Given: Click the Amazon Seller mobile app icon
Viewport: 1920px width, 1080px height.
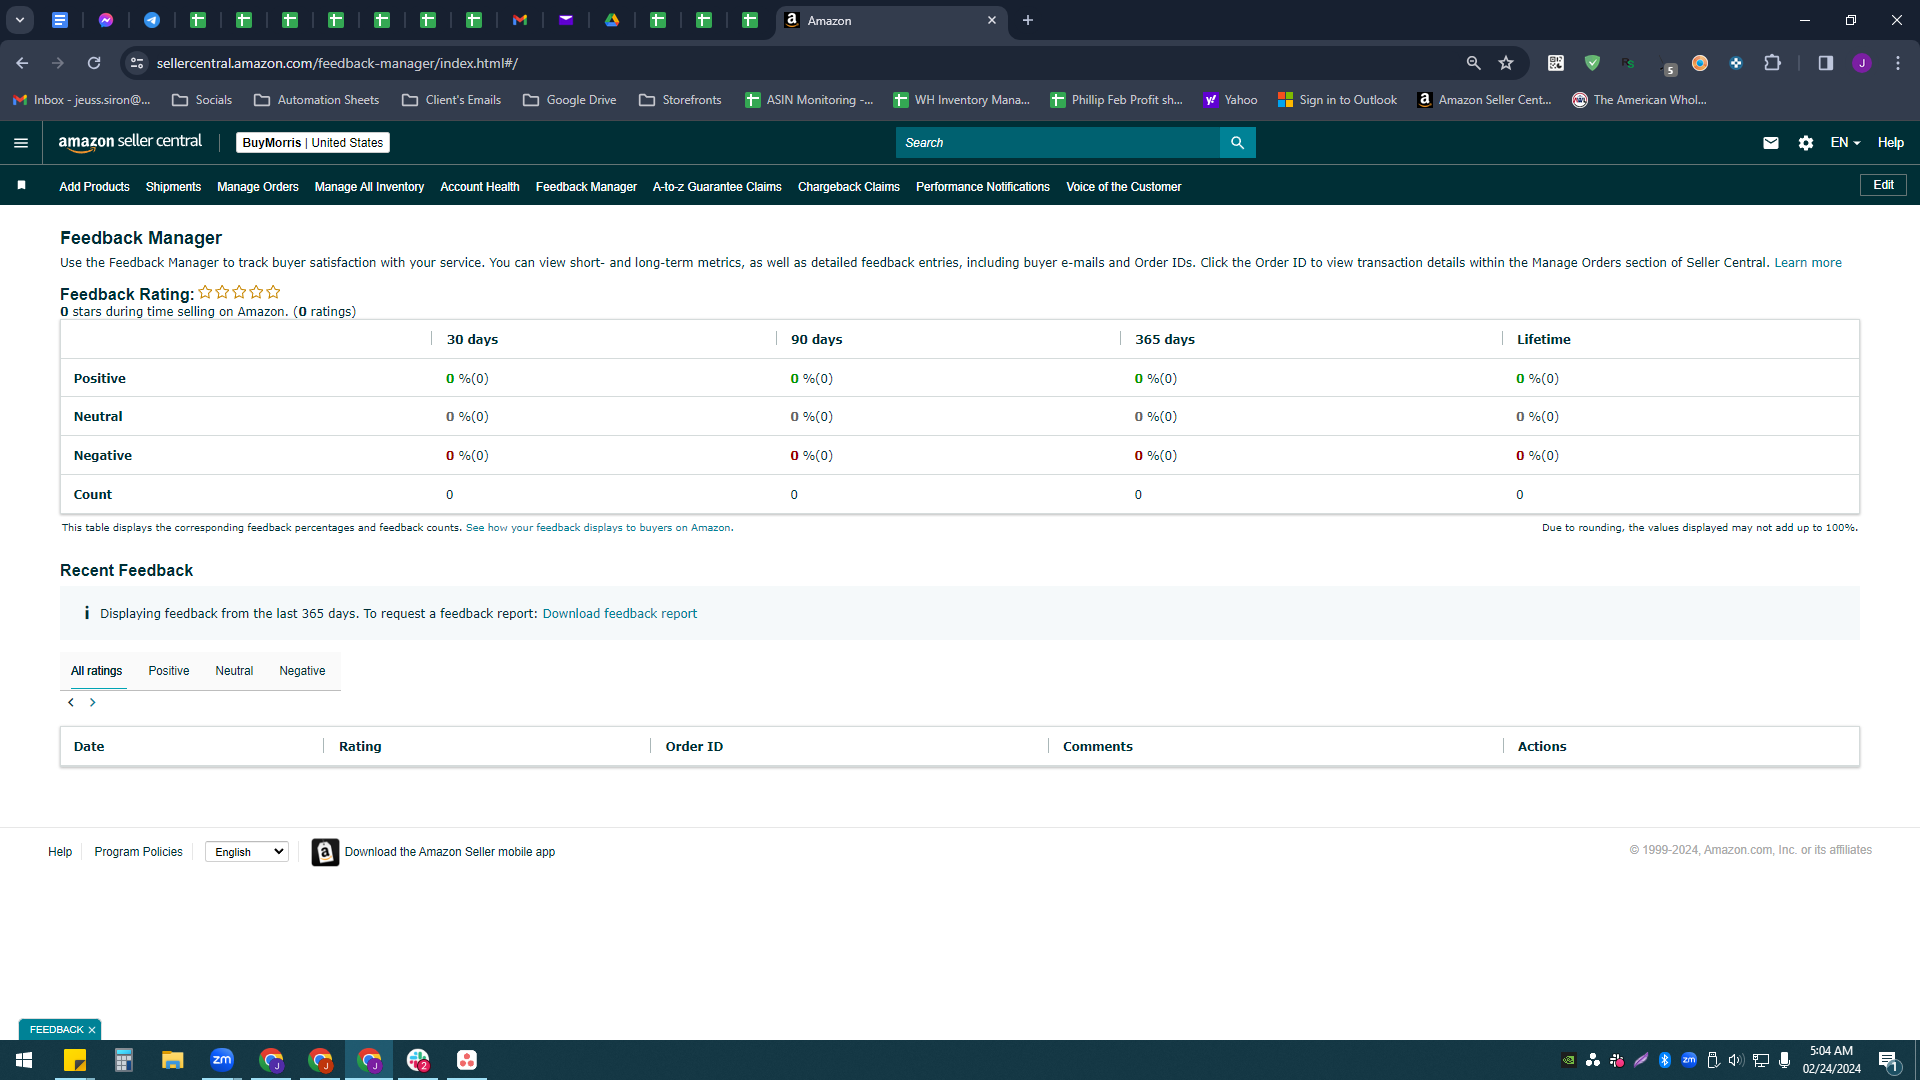Looking at the screenshot, I should (x=325, y=852).
